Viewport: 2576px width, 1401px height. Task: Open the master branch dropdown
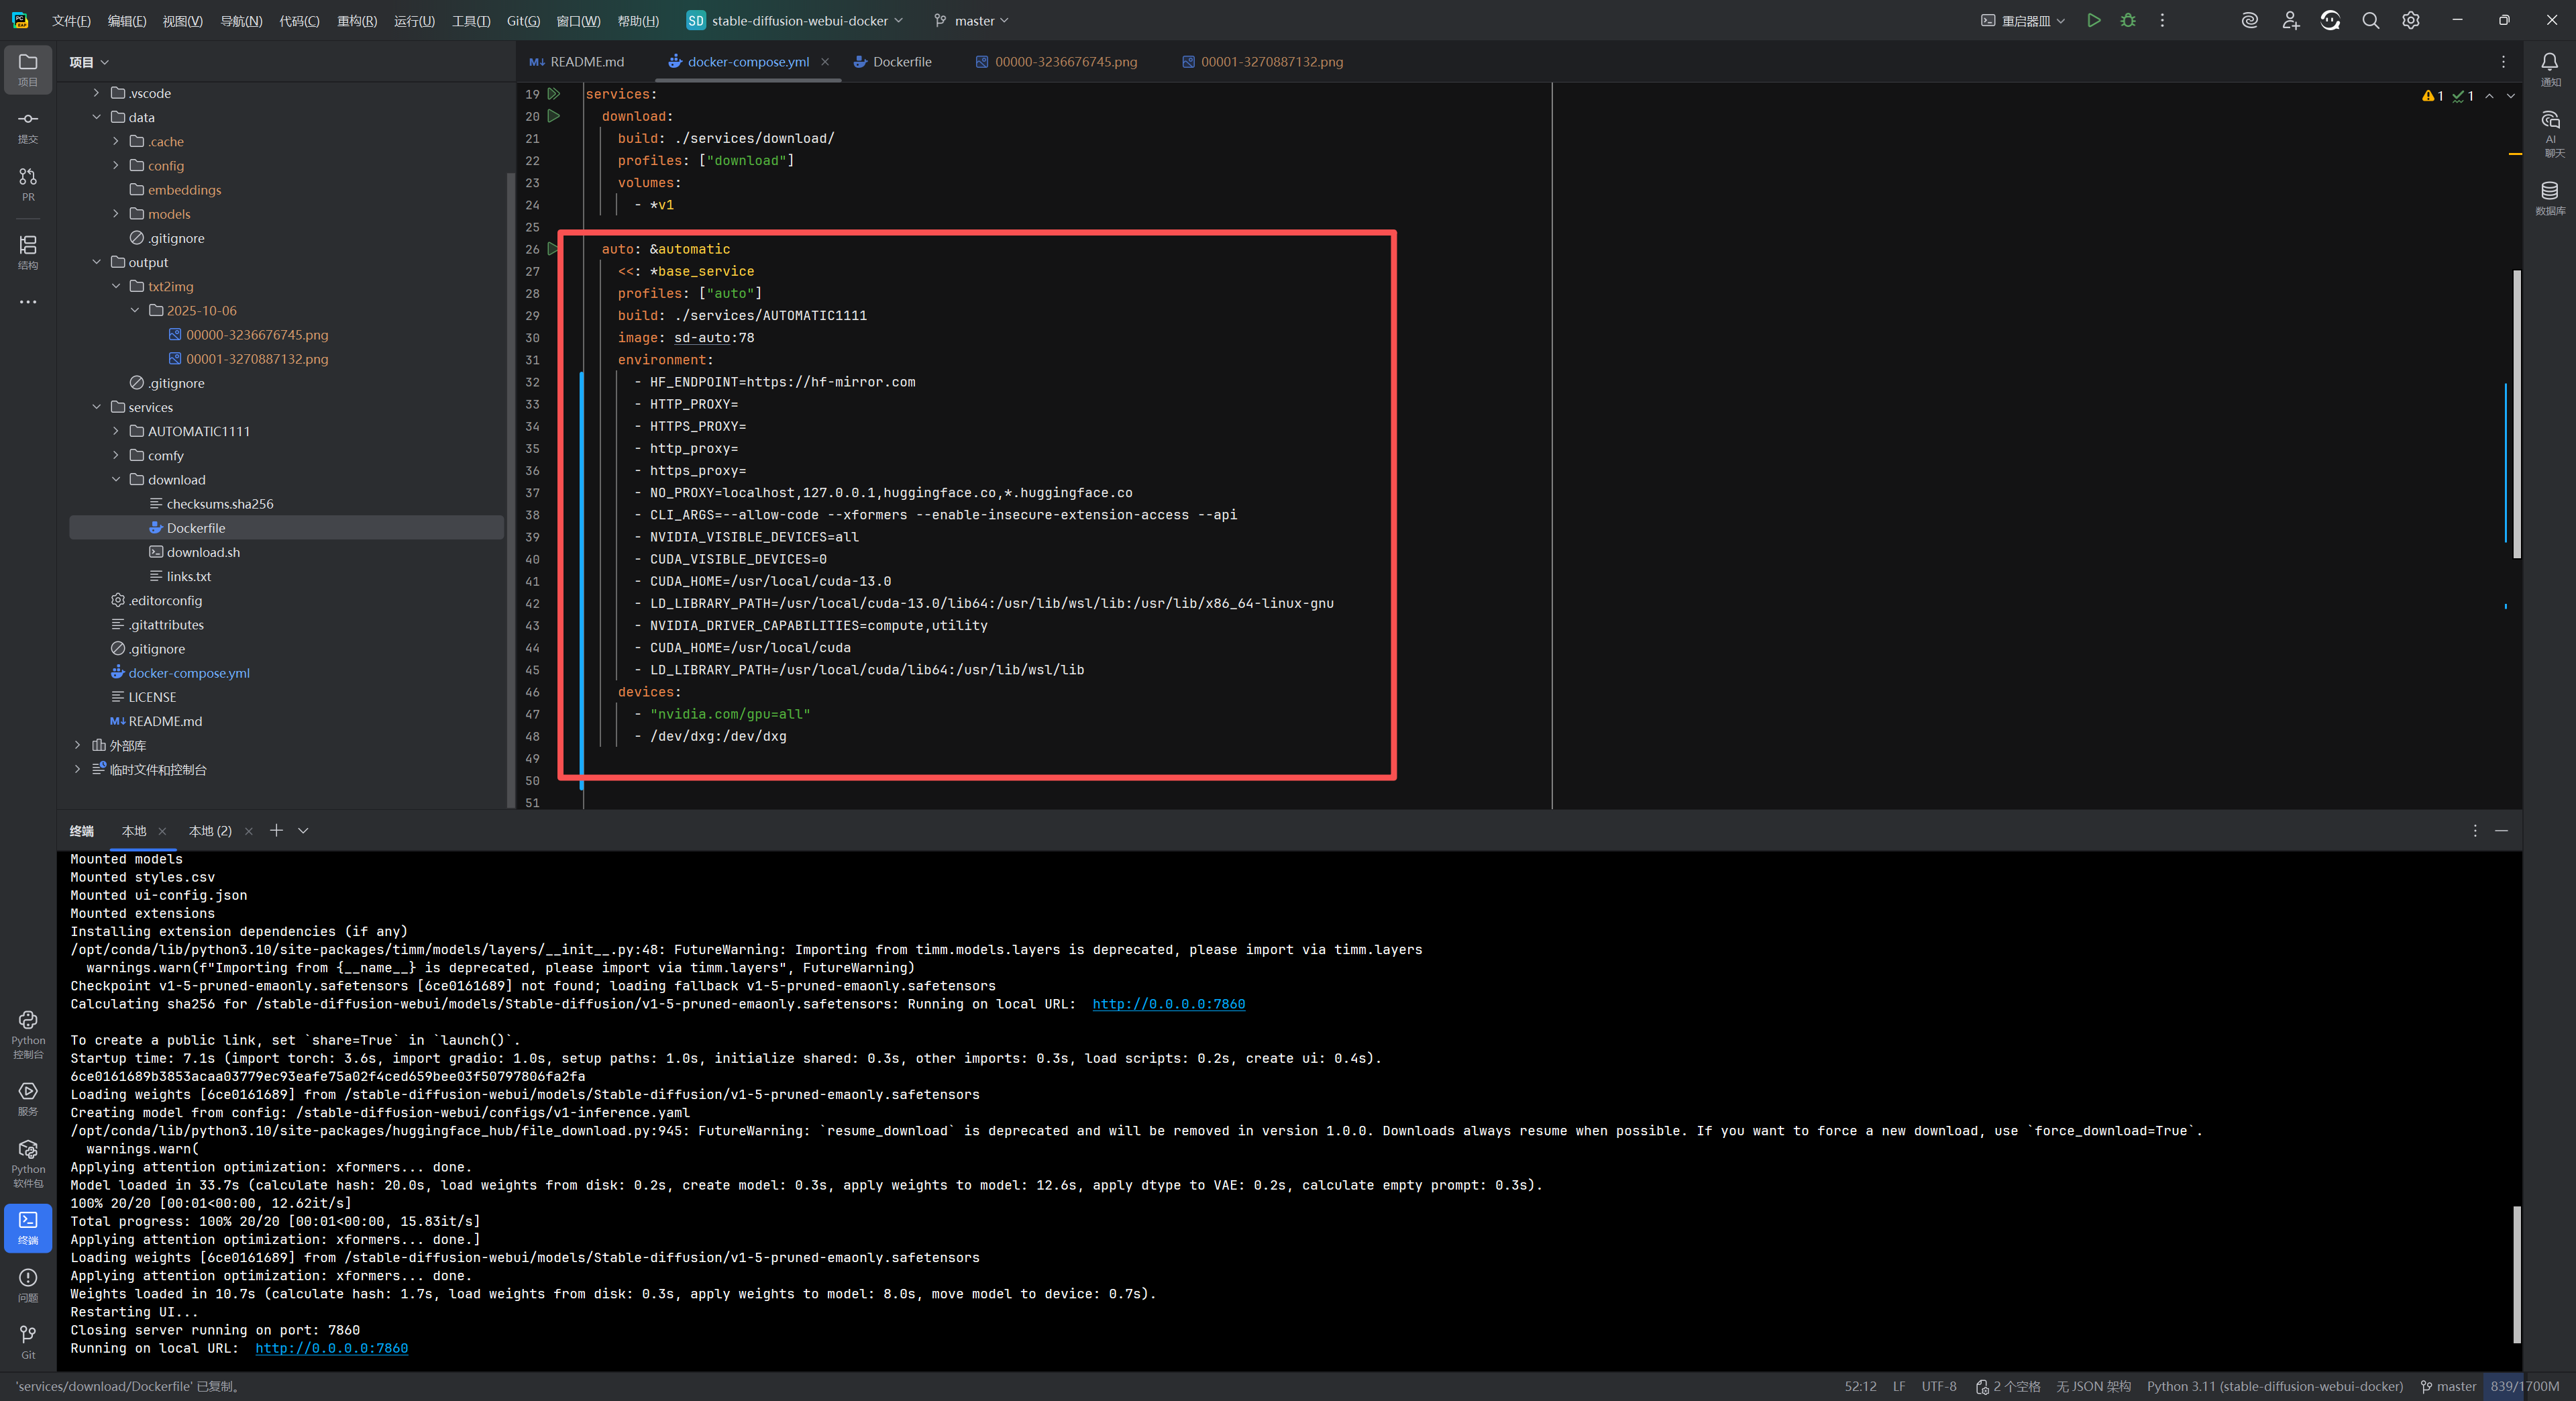click(972, 20)
